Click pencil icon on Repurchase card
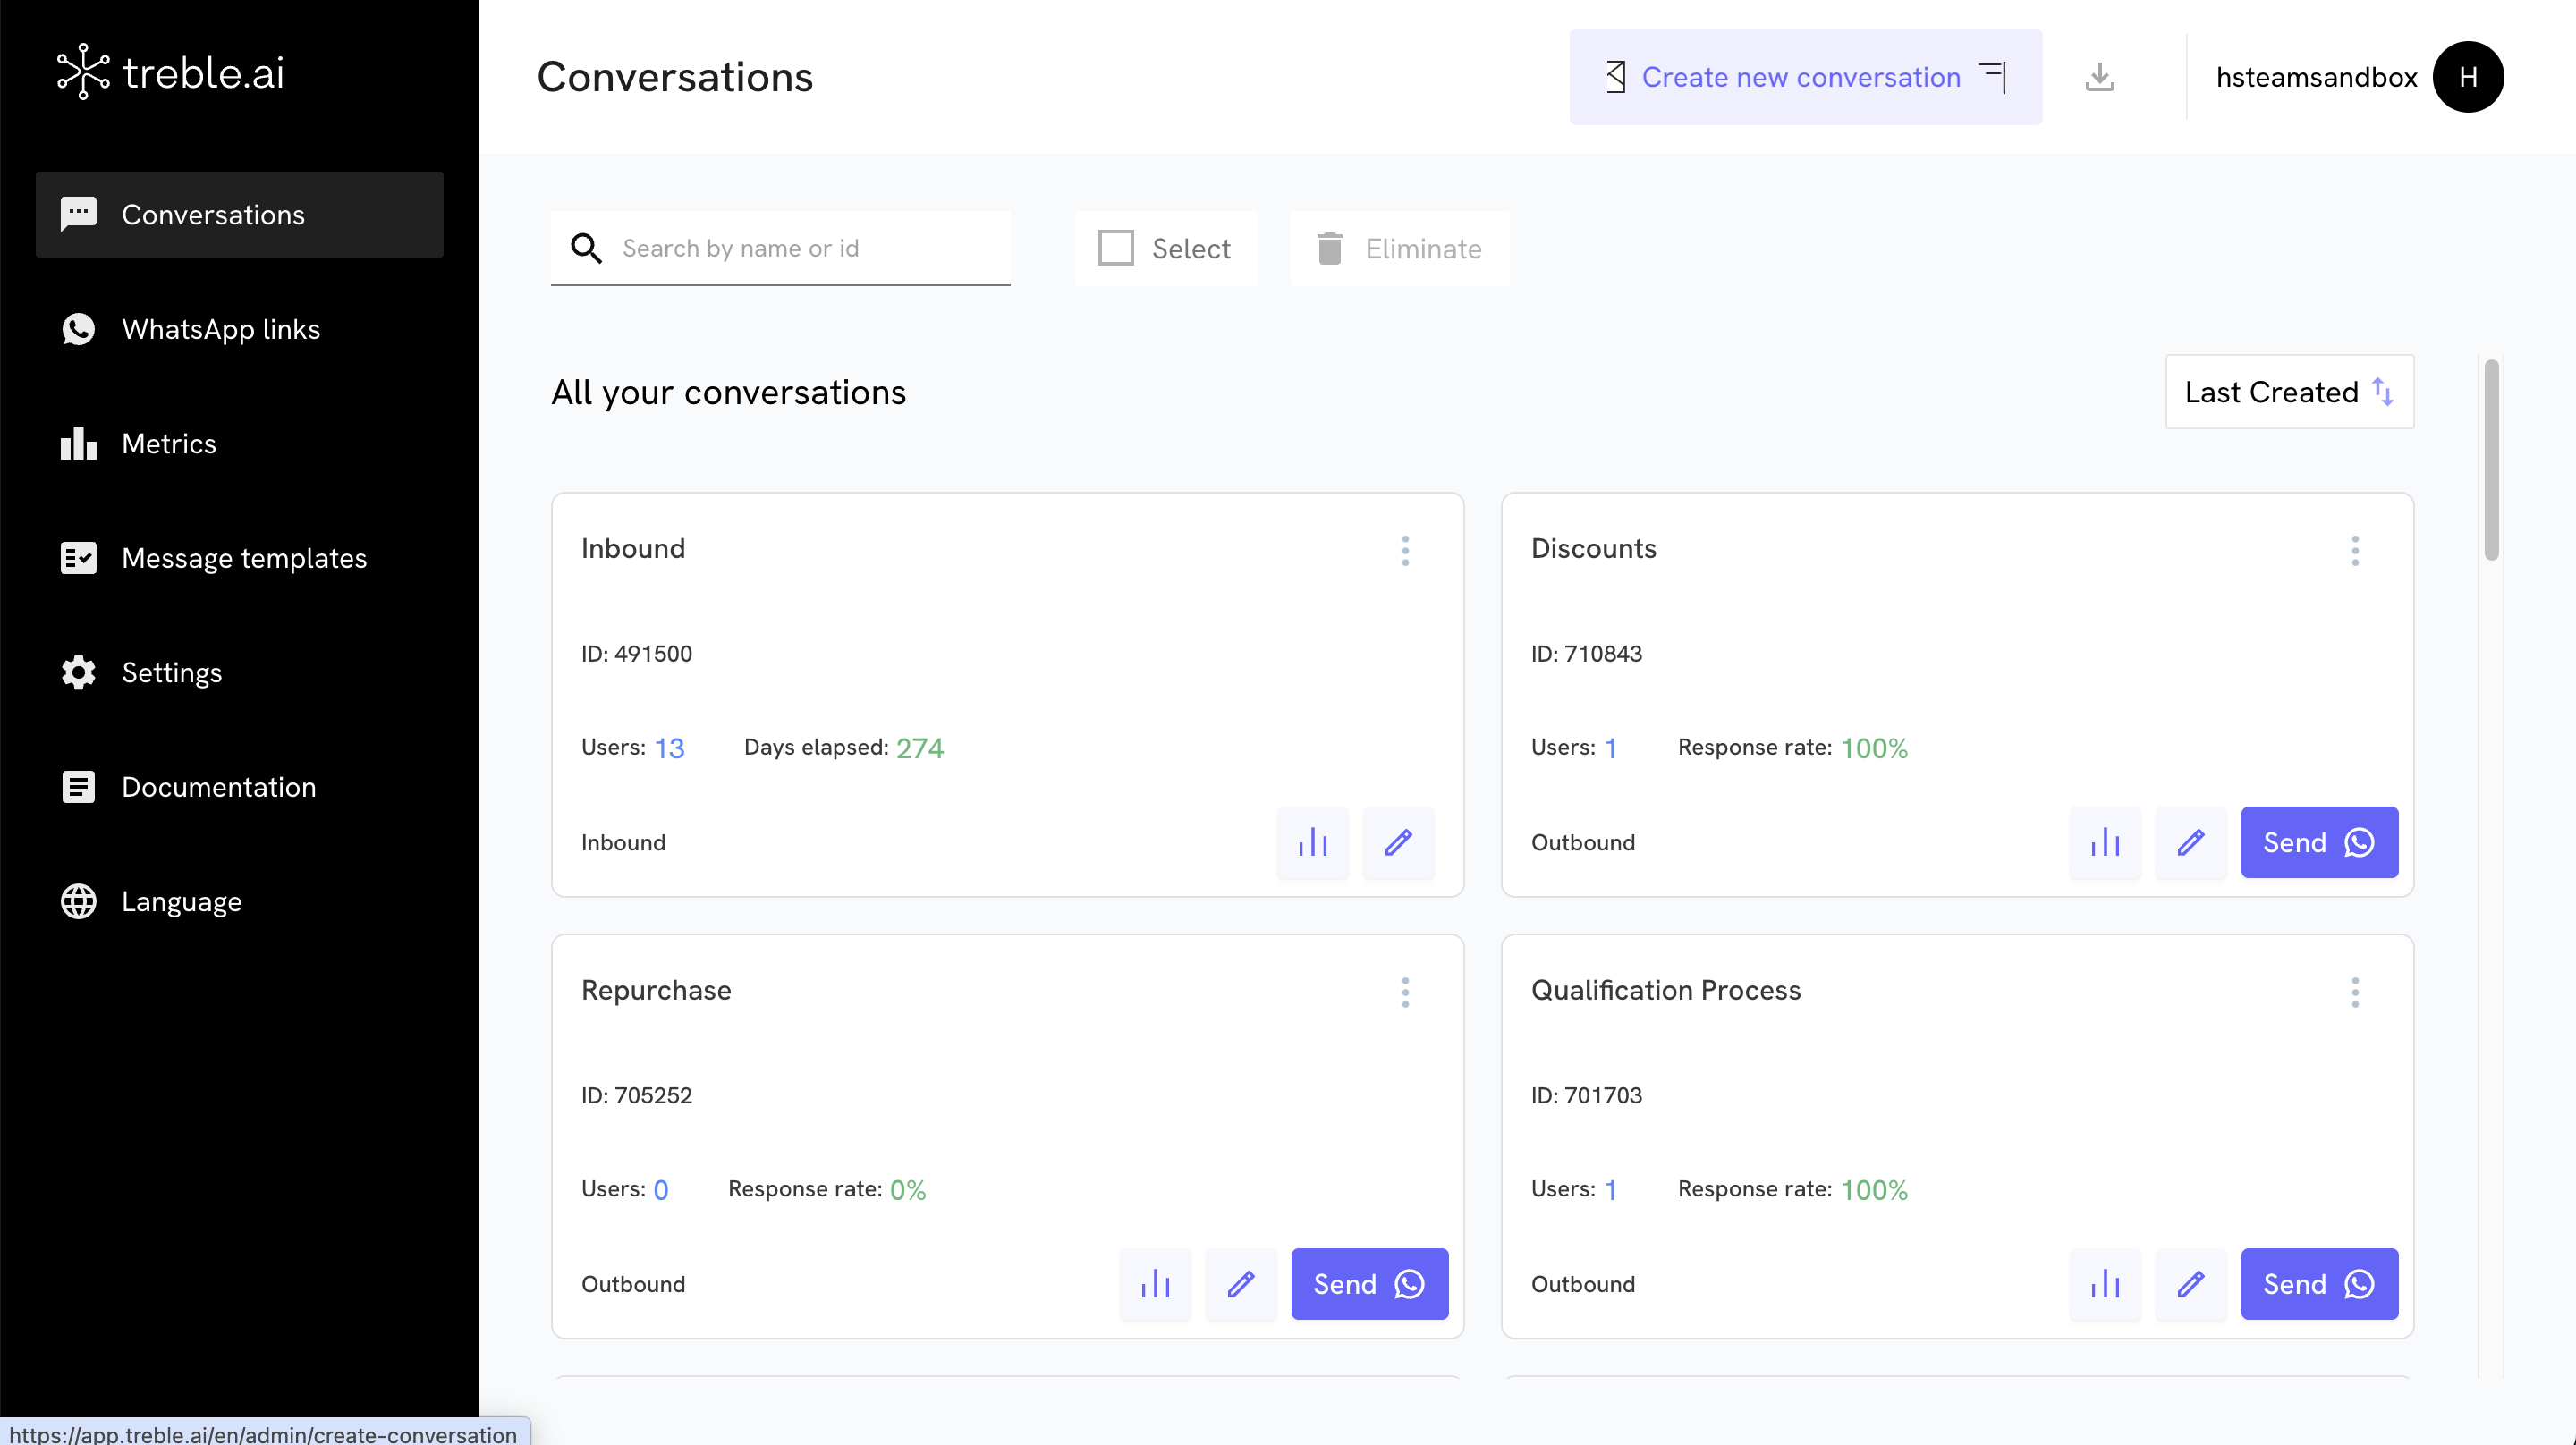The height and width of the screenshot is (1445, 2576). 1240,1284
